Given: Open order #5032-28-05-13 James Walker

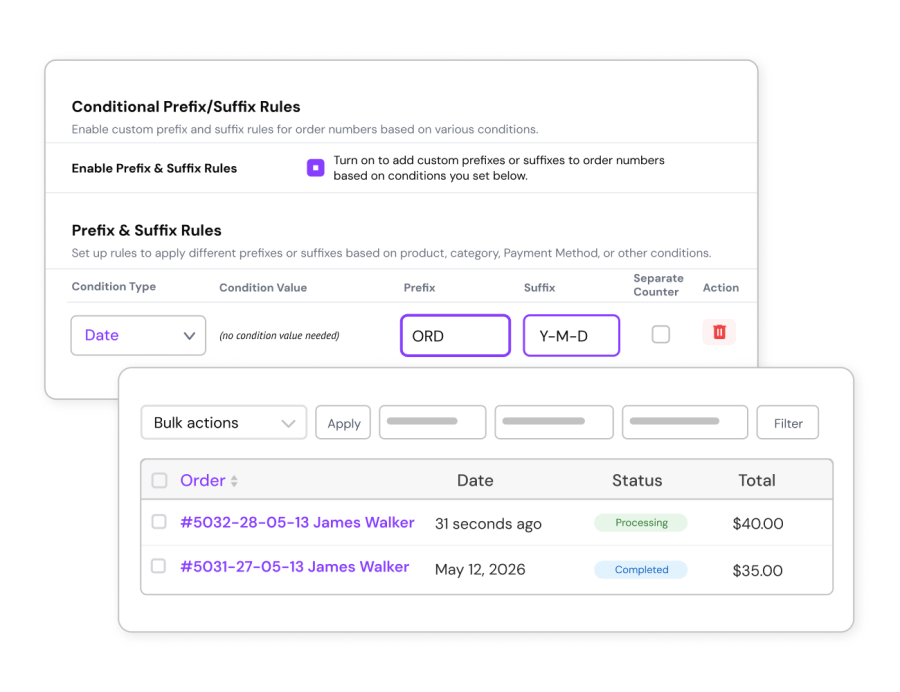Looking at the screenshot, I should point(297,522).
